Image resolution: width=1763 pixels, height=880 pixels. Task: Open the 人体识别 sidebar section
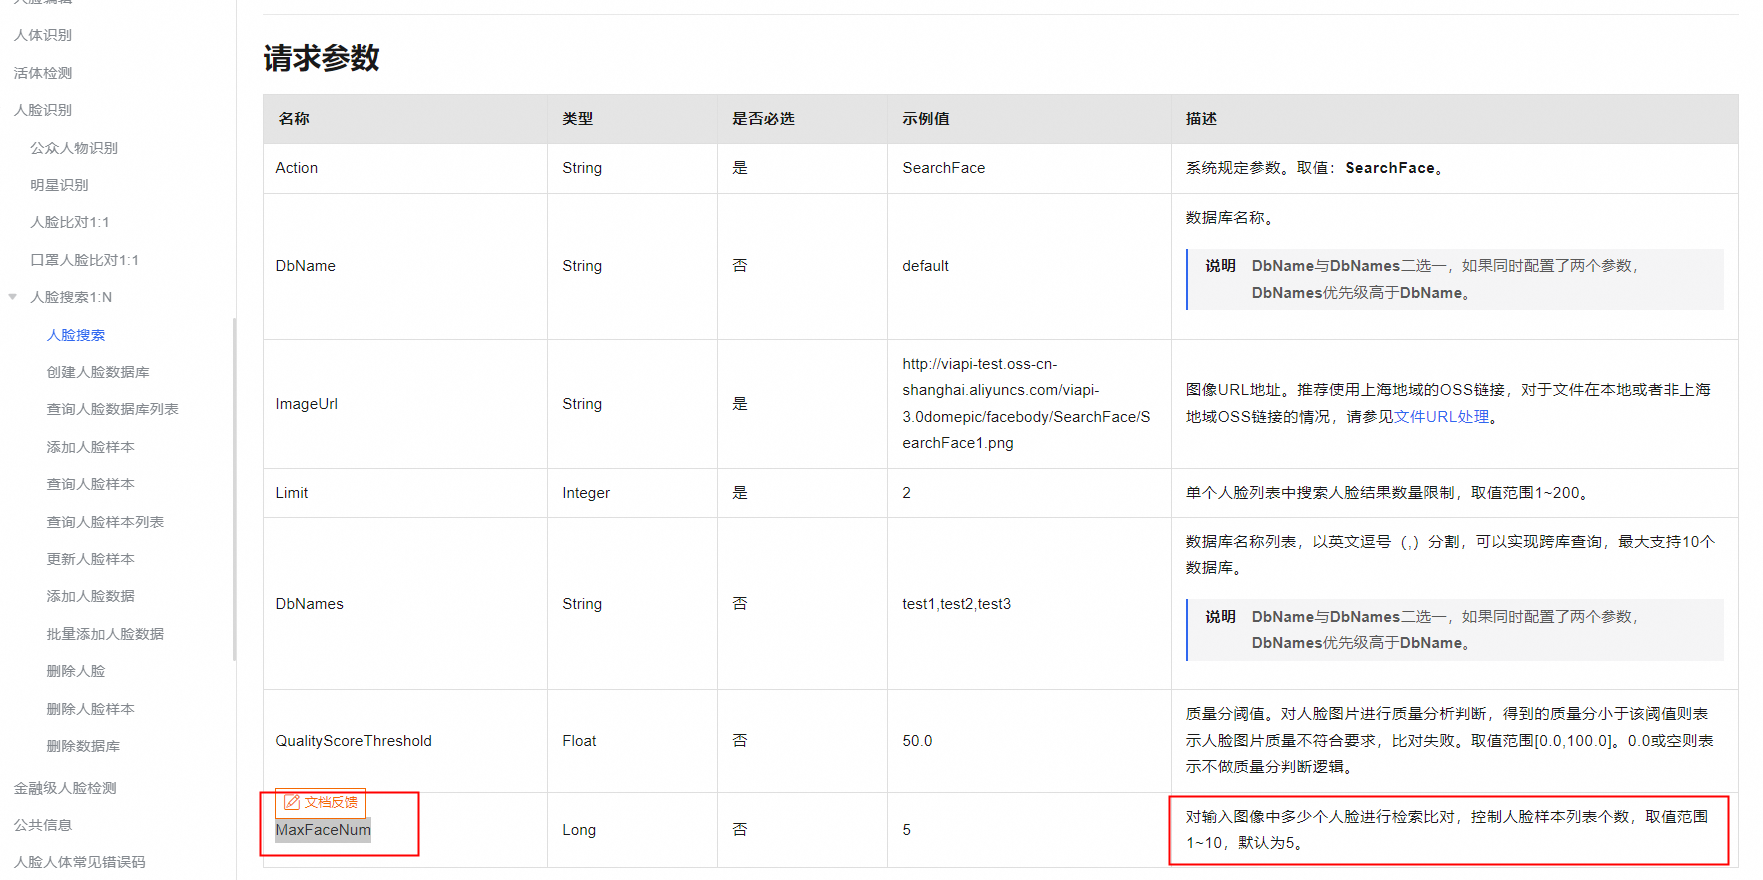click(x=43, y=35)
